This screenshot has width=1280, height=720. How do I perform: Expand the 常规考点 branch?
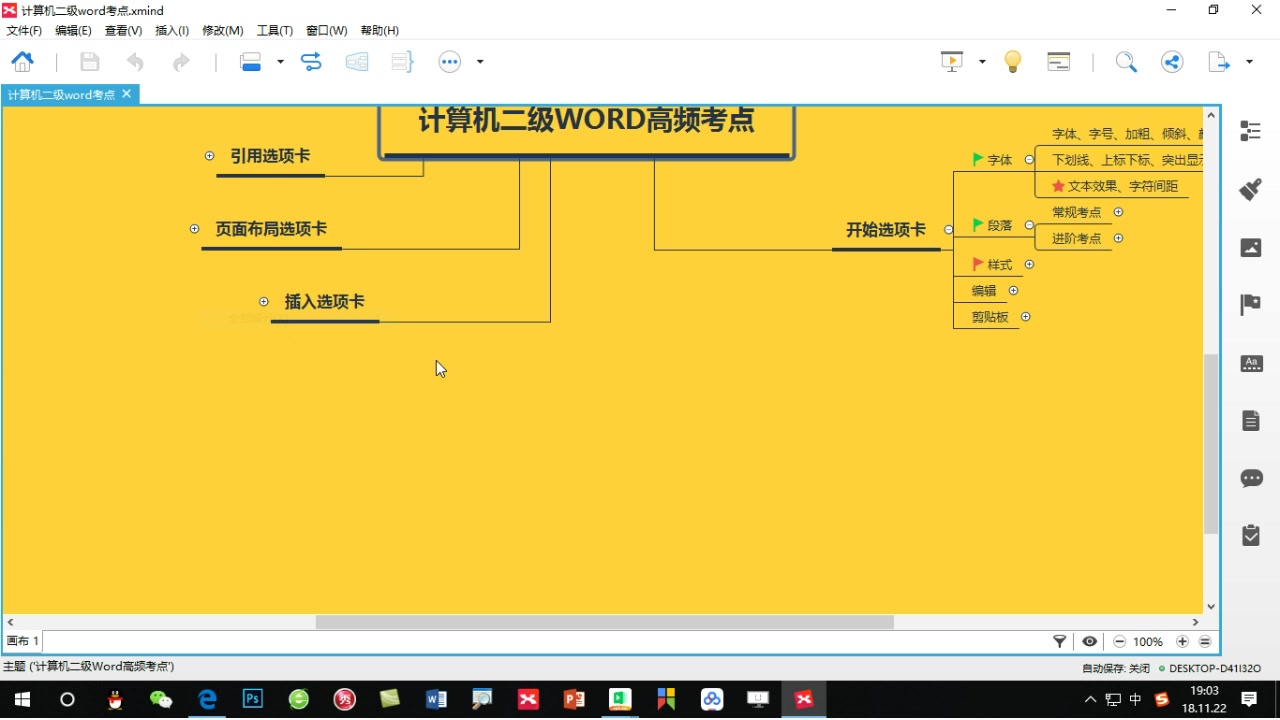click(x=1118, y=211)
